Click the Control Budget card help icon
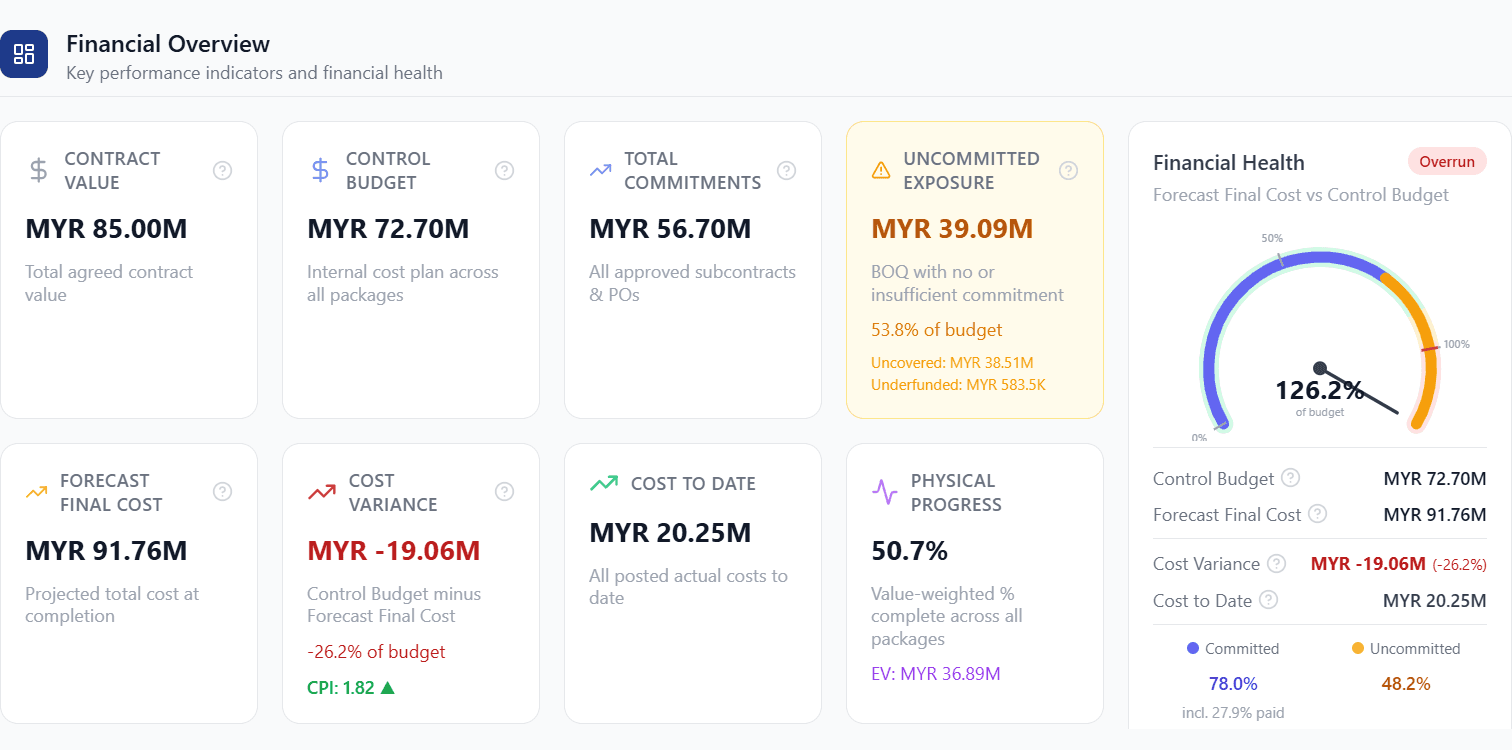The image size is (1512, 750). click(505, 171)
